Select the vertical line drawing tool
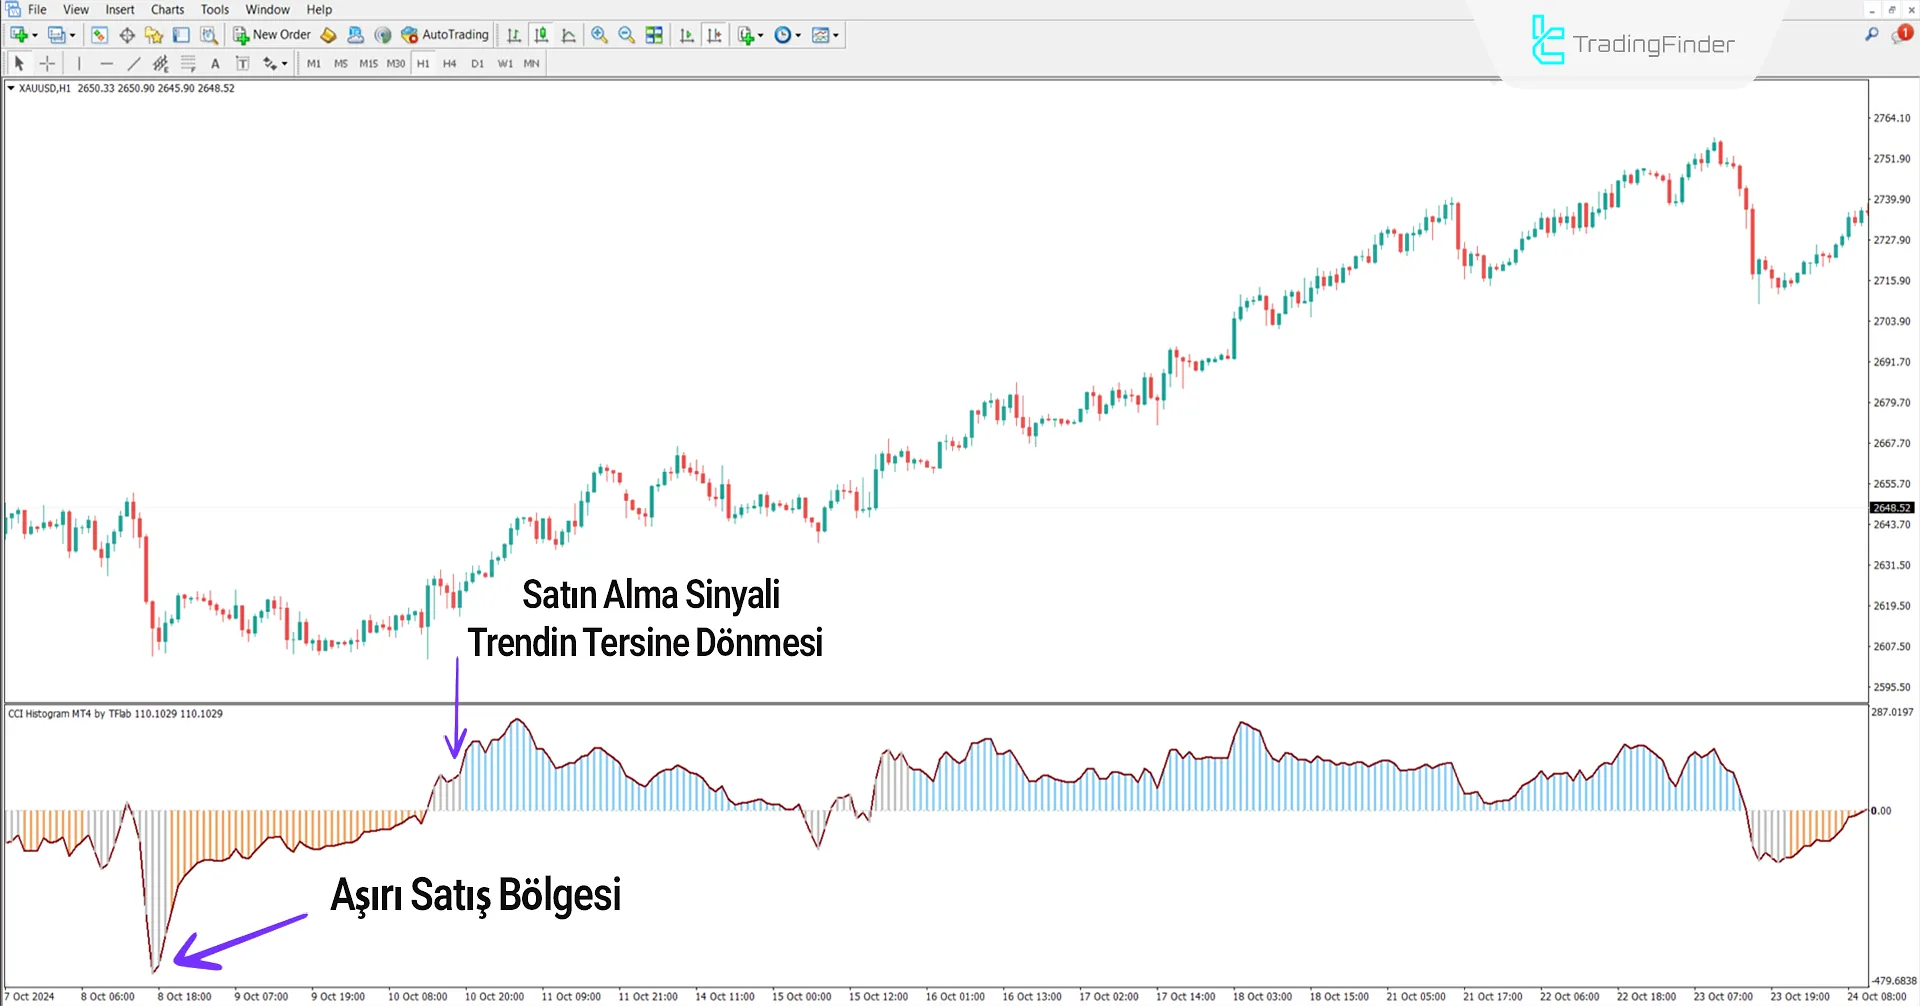 [x=80, y=63]
